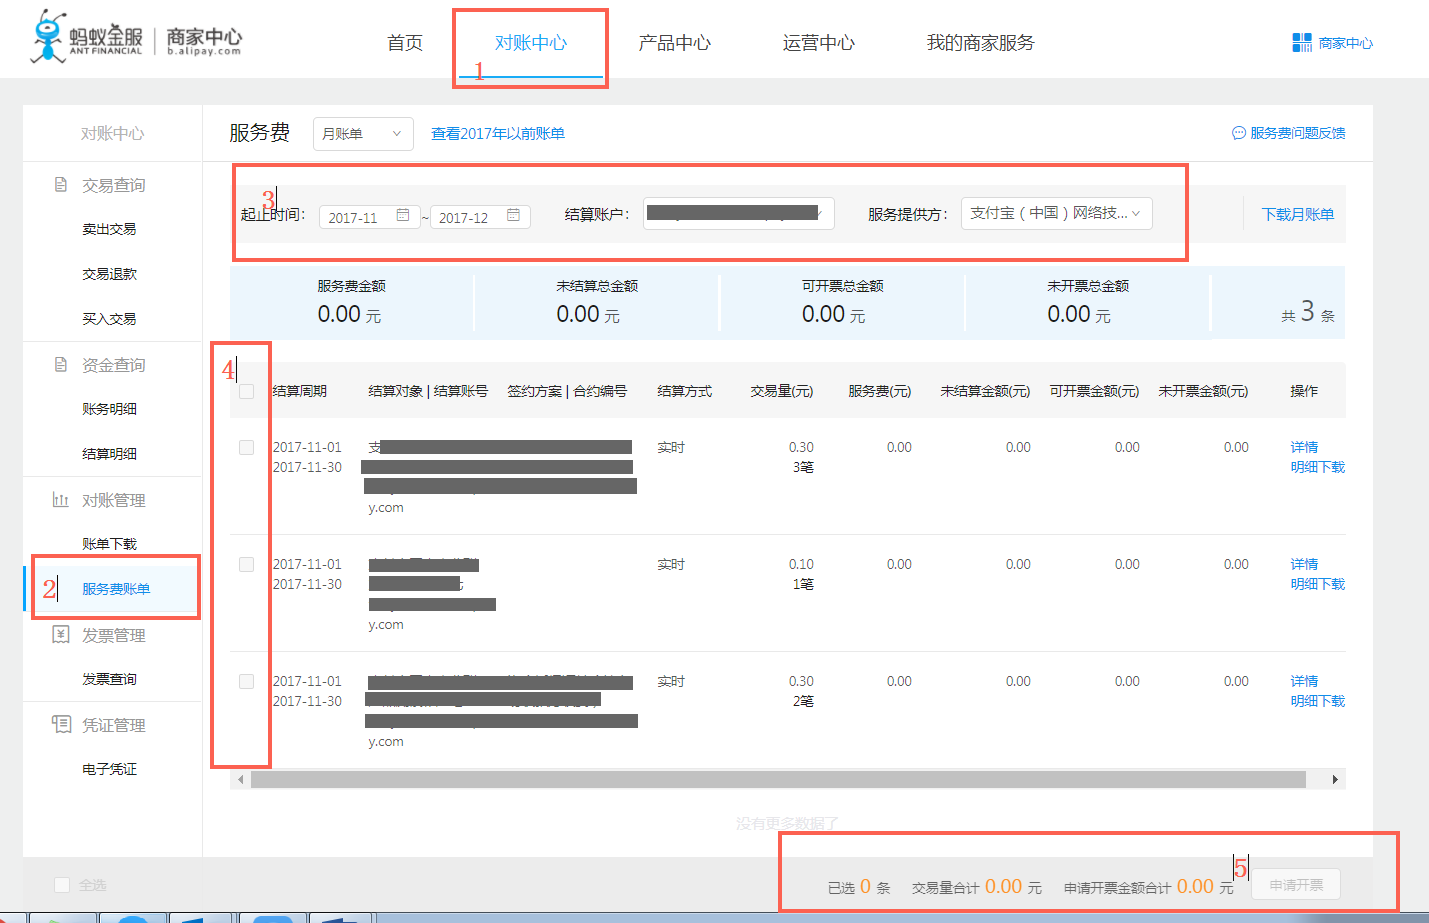Click 明细下载 for the 3笔 row

[x=1318, y=467]
